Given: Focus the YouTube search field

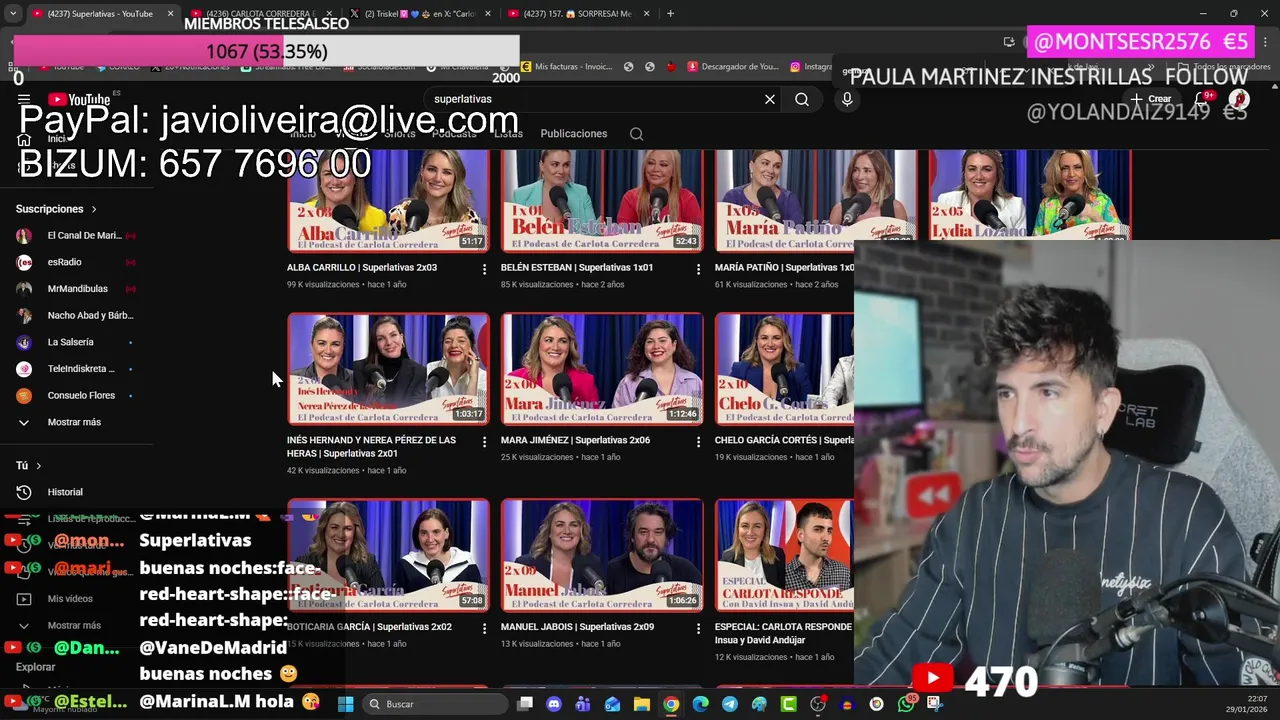Looking at the screenshot, I should pos(590,99).
